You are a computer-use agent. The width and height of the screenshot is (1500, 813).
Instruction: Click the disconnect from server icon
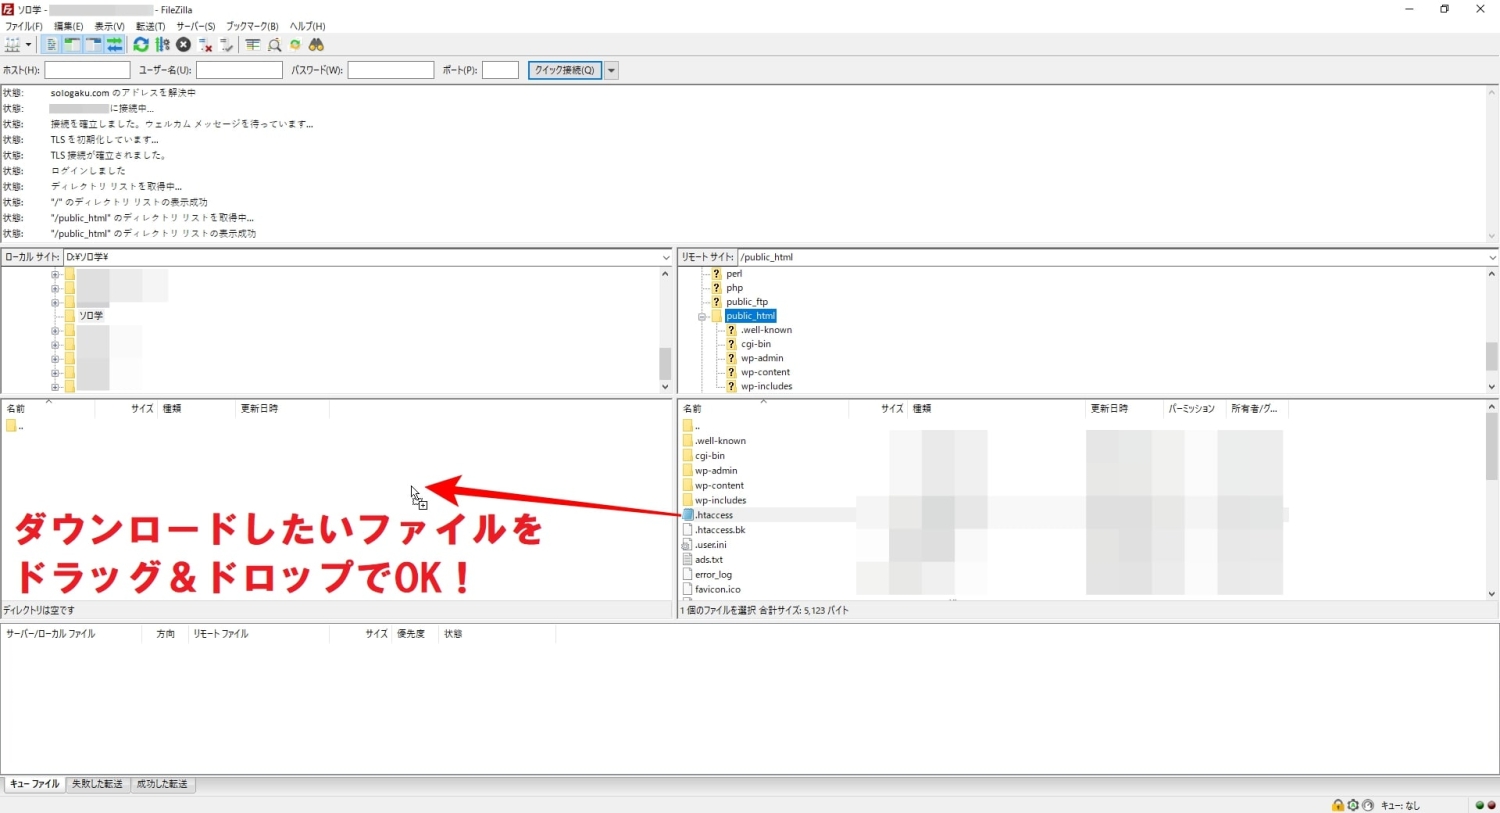(205, 45)
